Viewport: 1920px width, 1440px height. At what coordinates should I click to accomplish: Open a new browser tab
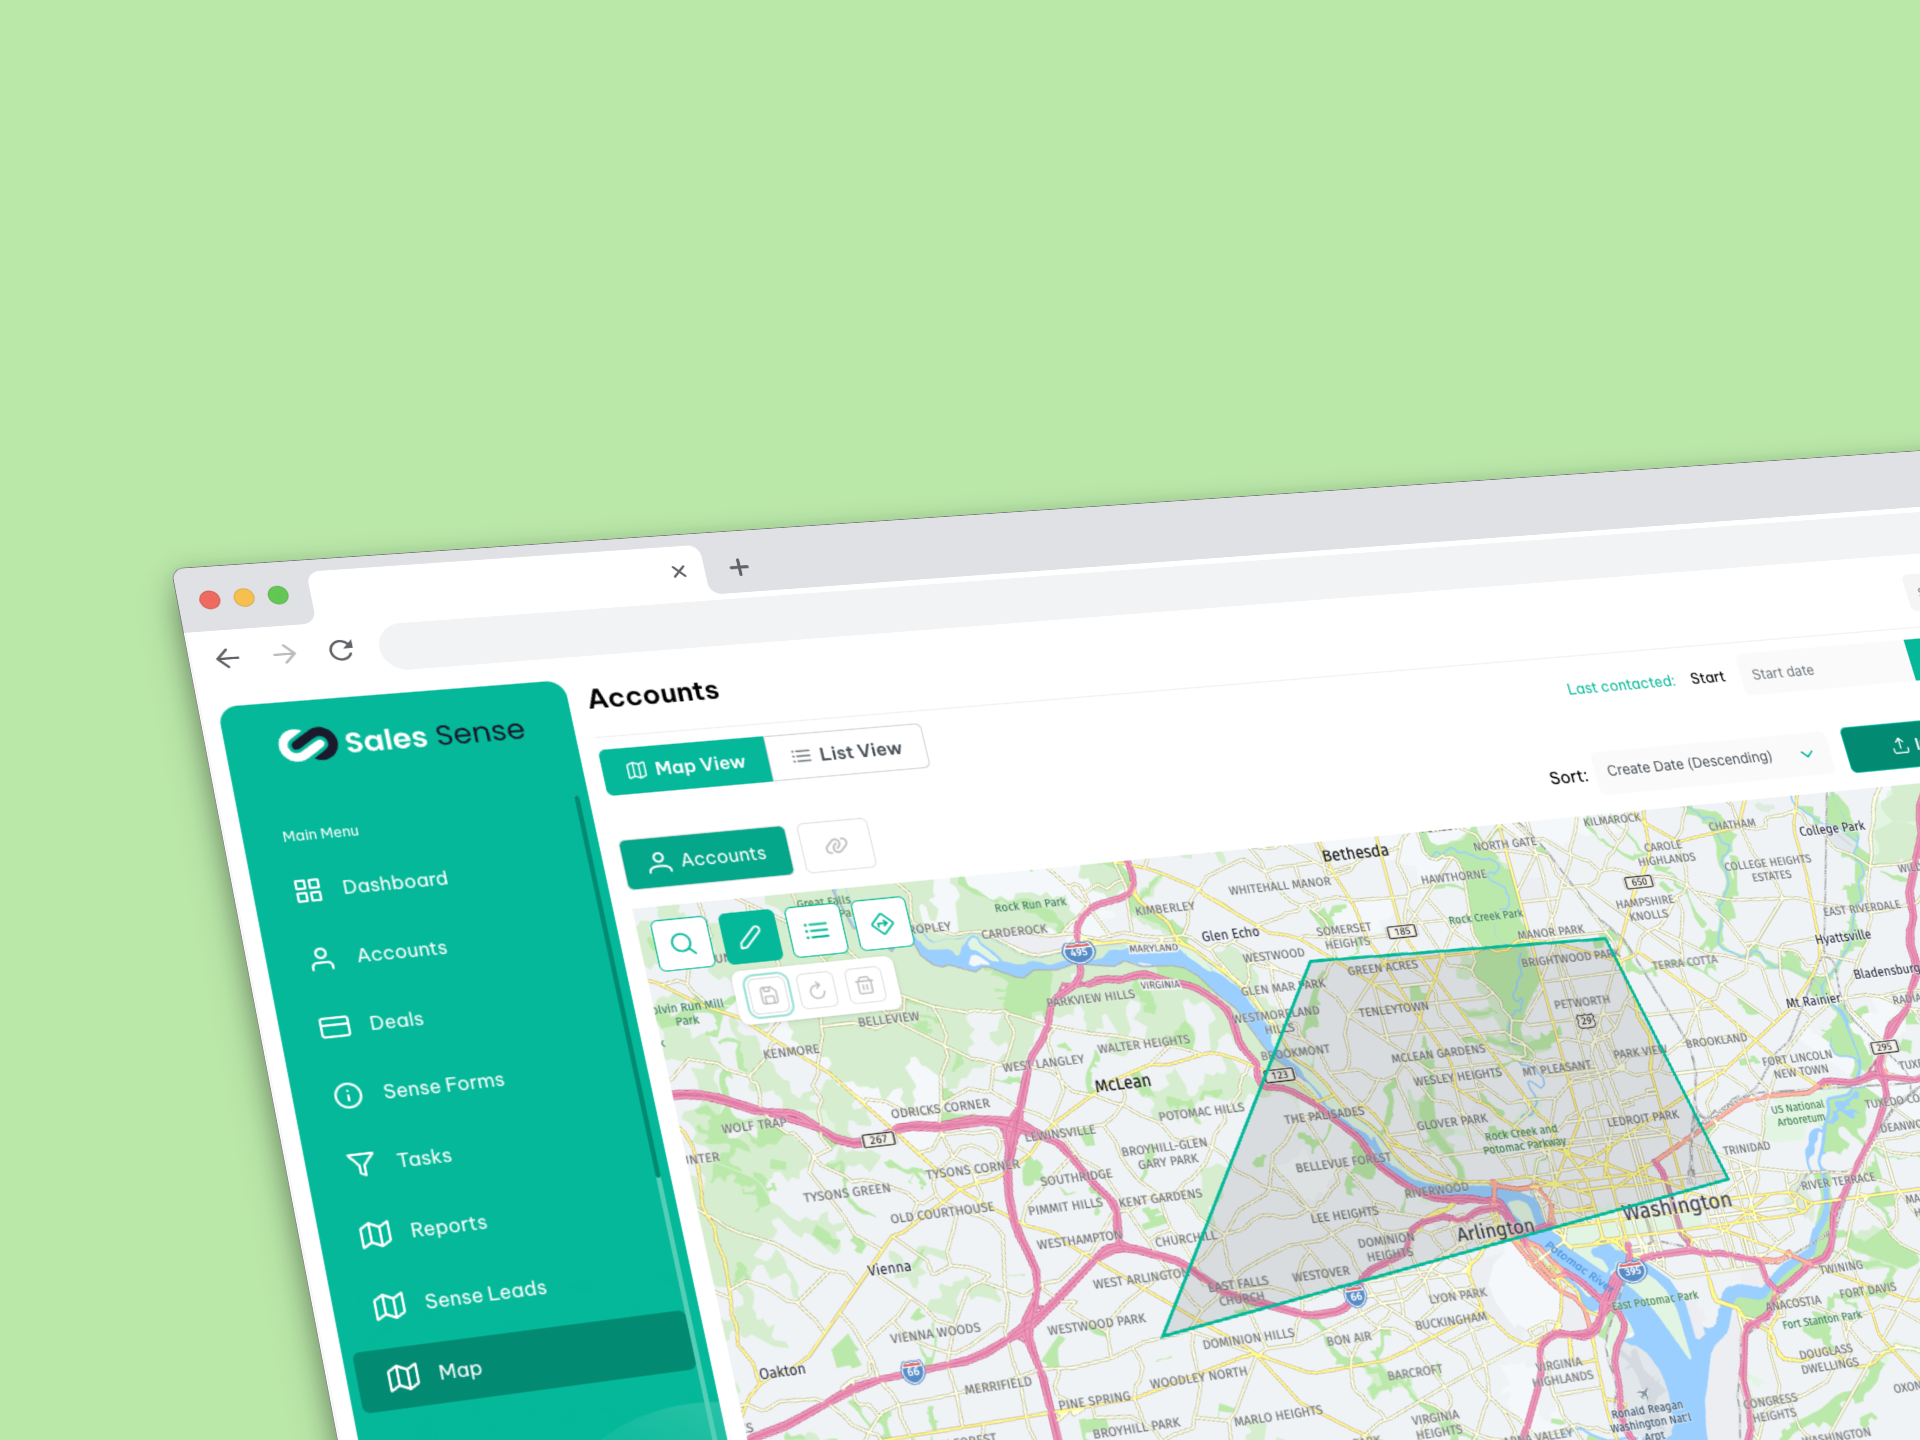tap(739, 567)
